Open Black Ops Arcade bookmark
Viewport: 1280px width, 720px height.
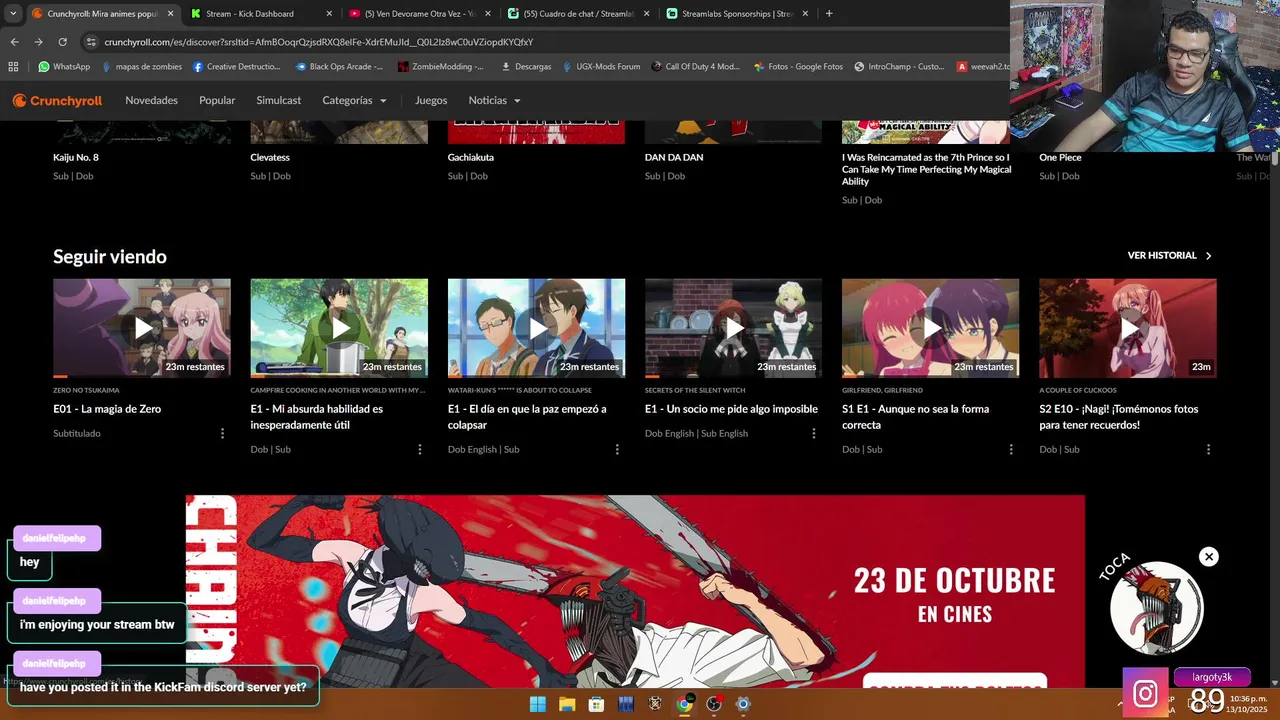pos(340,67)
